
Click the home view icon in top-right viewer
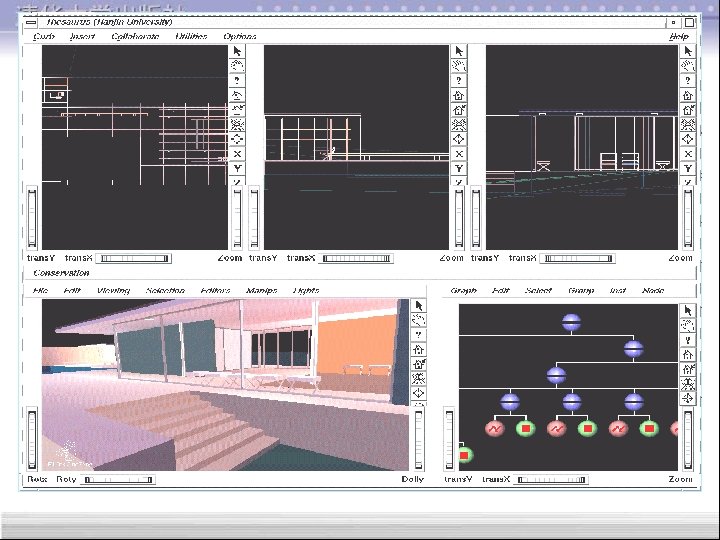tap(687, 95)
